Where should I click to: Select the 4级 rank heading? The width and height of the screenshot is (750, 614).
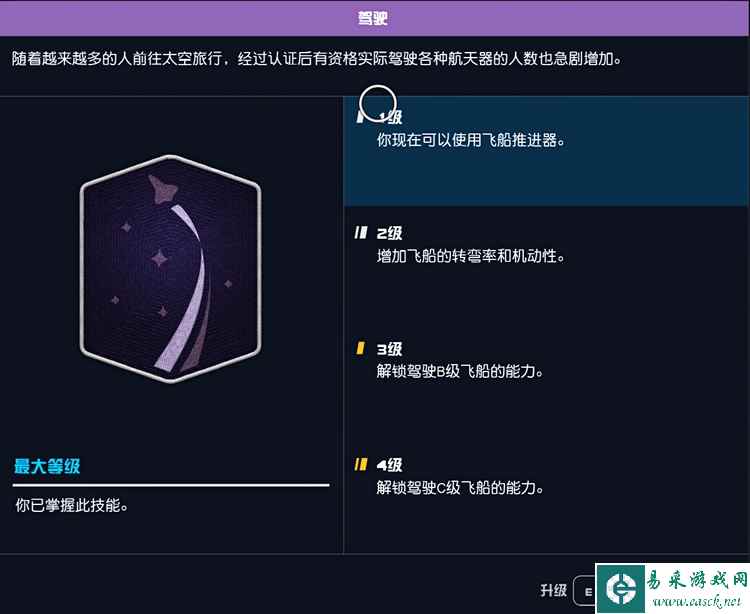[389, 465]
